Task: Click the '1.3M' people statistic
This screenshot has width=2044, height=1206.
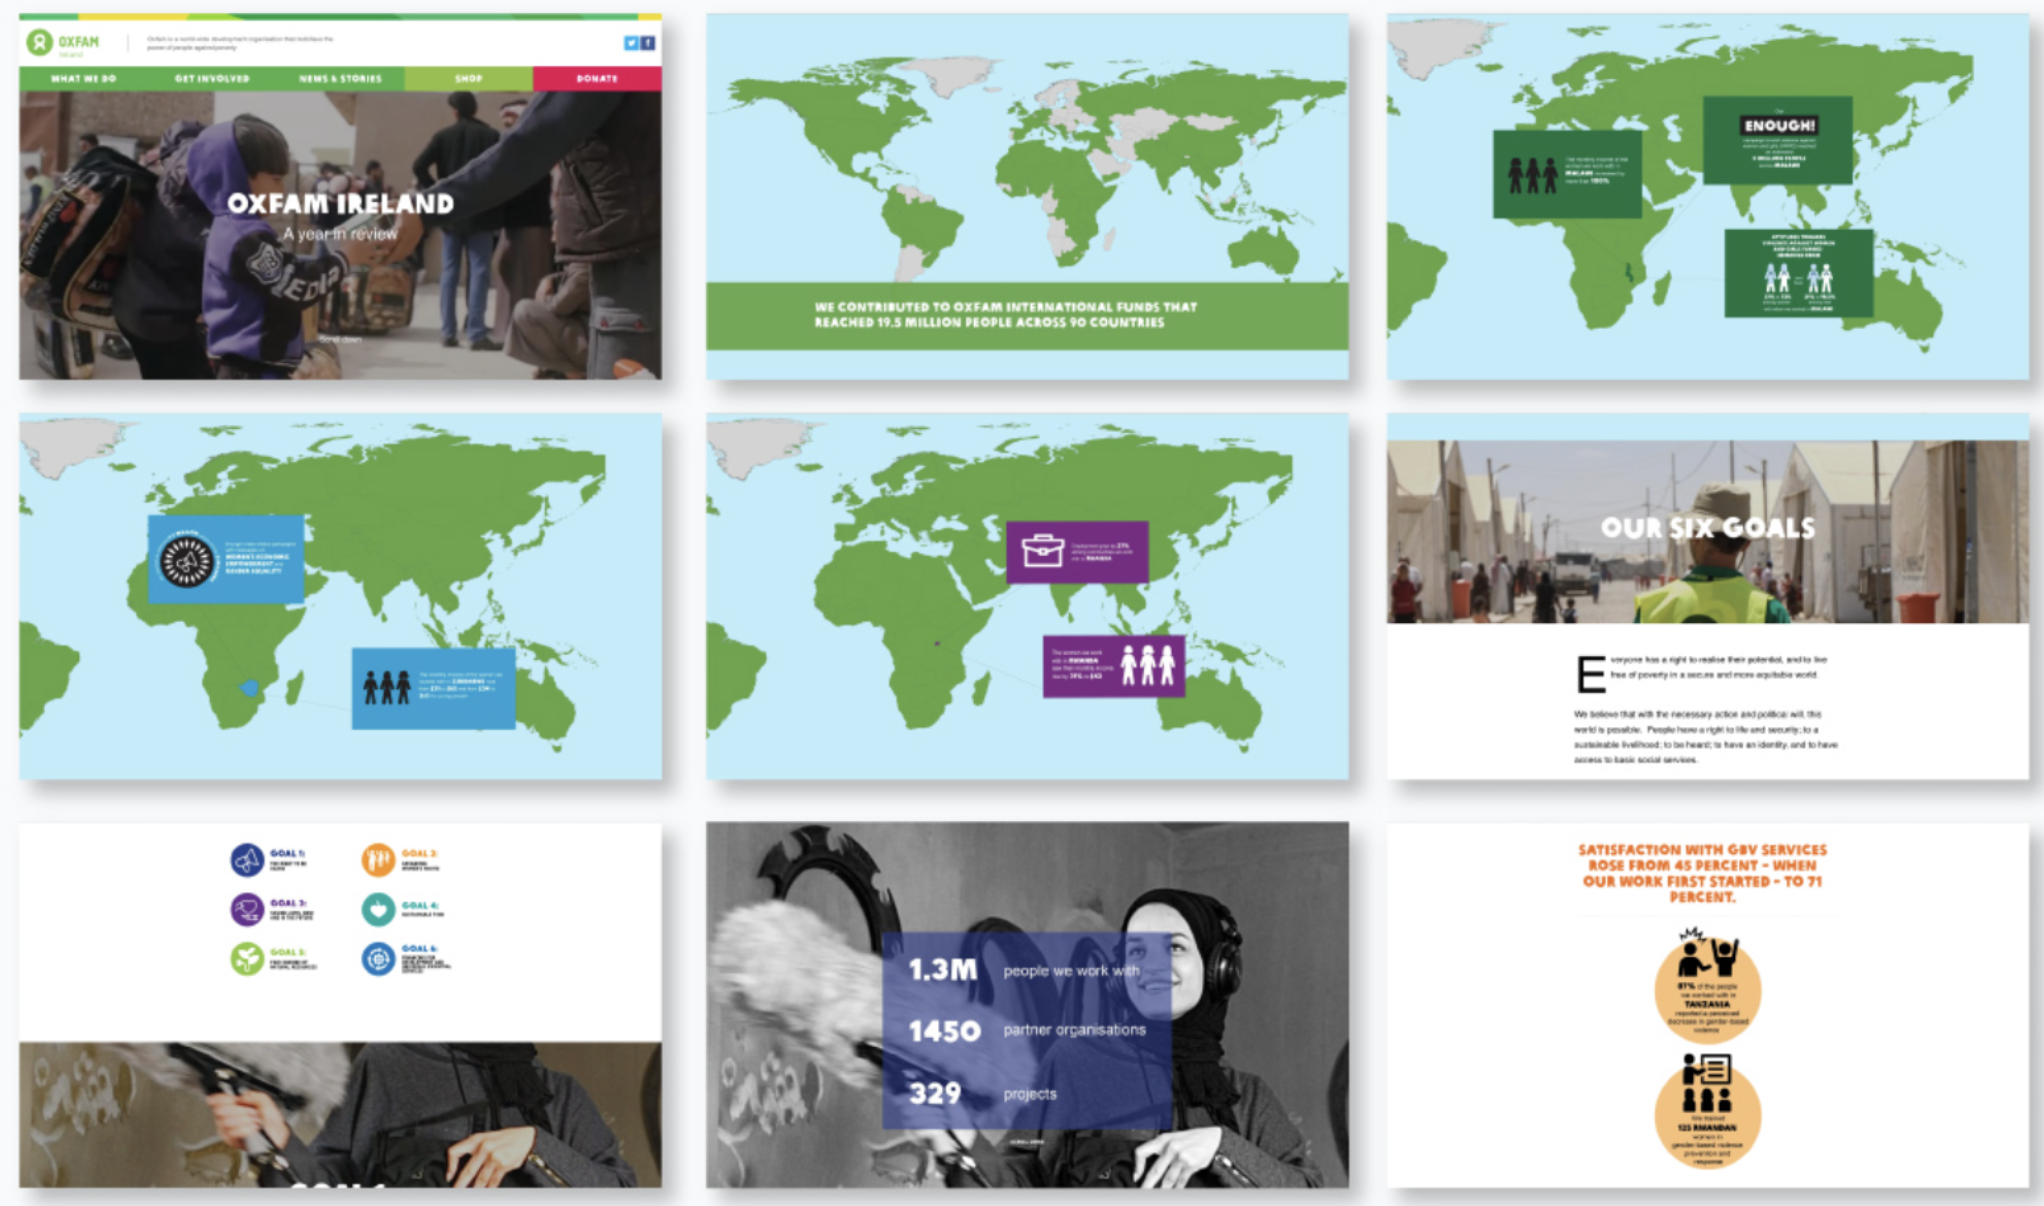Action: pos(942,970)
